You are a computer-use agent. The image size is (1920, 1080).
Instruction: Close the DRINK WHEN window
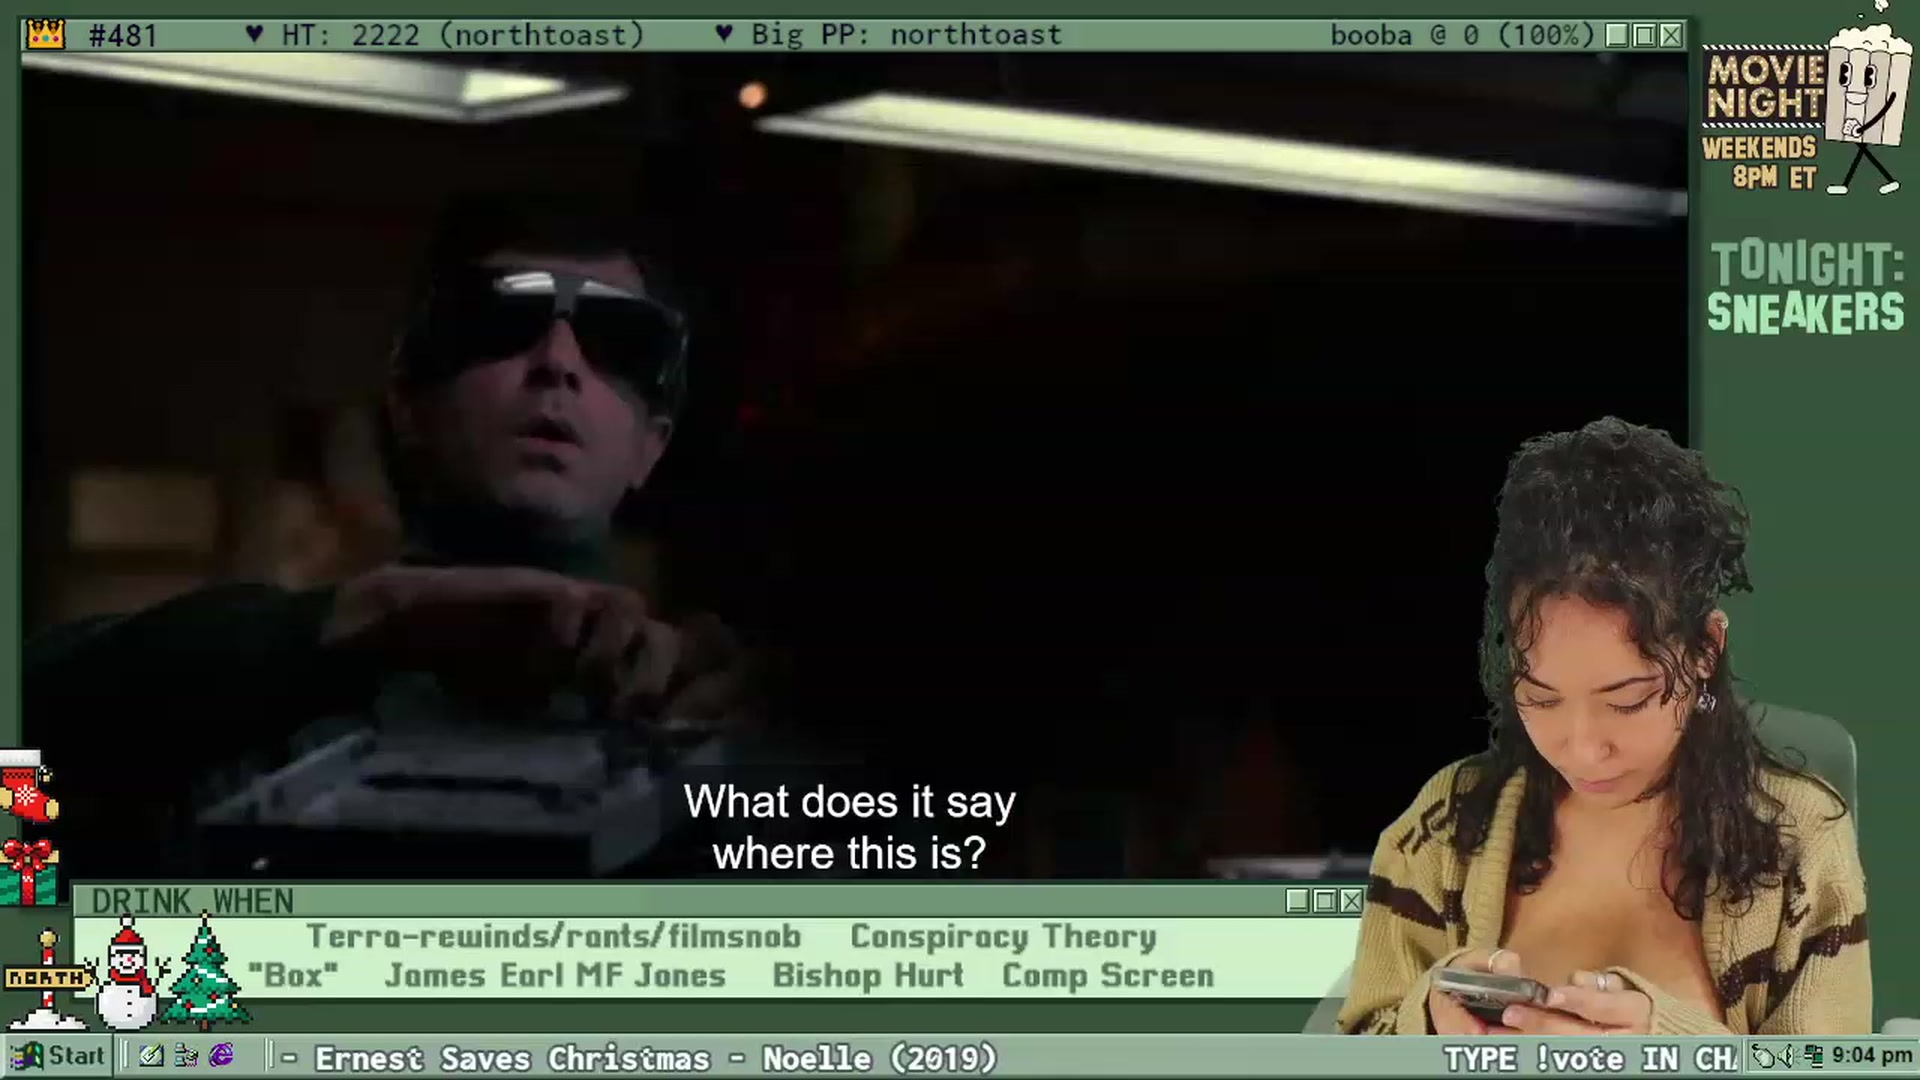click(1351, 901)
